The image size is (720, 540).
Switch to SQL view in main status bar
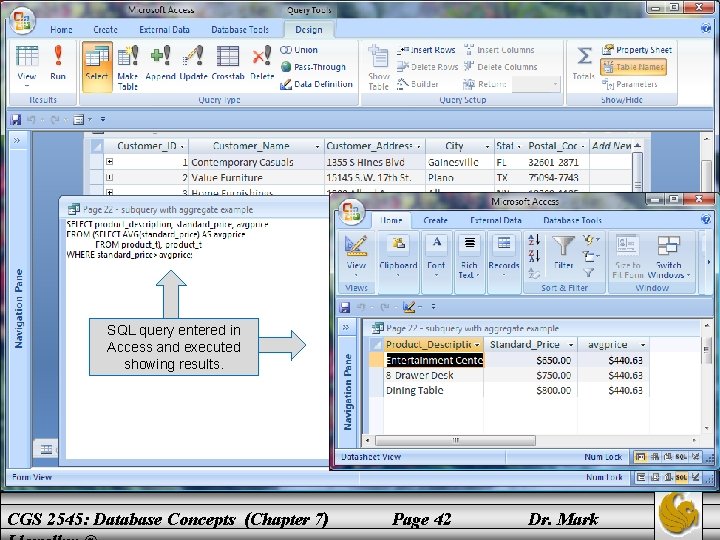click(681, 478)
